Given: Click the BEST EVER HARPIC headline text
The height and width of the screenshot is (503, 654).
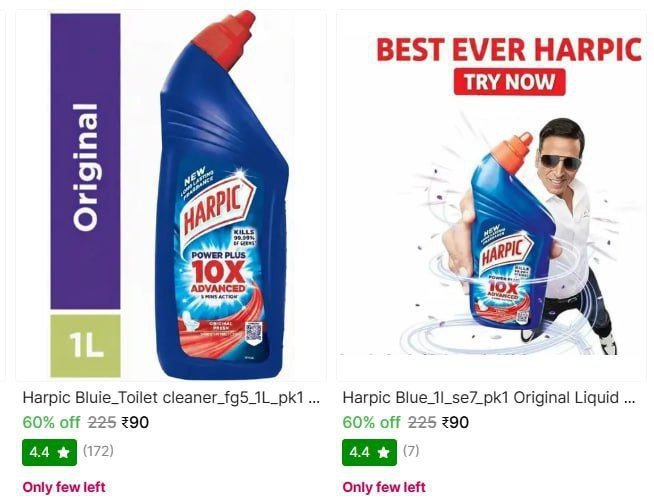Looking at the screenshot, I should [x=509, y=50].
